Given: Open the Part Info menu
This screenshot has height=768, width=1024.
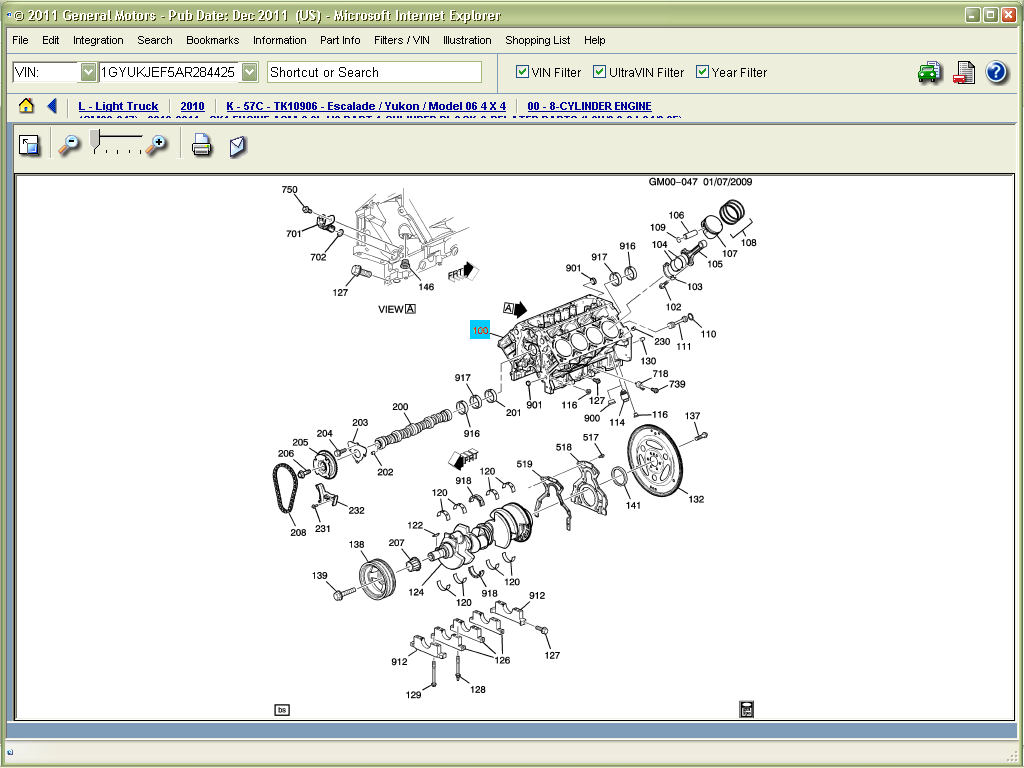Looking at the screenshot, I should coord(340,40).
